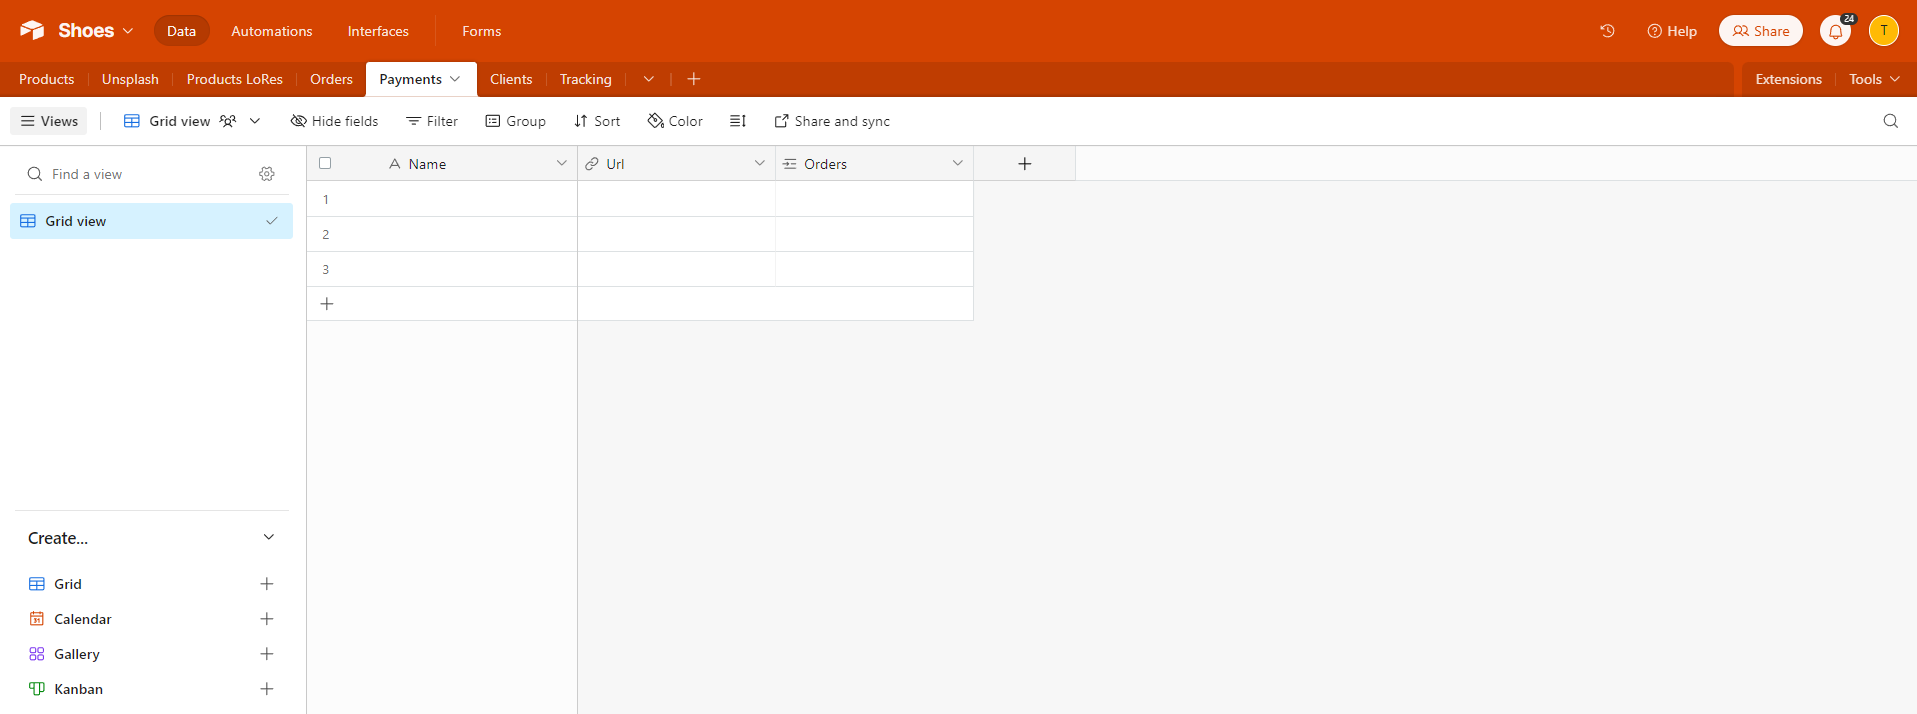1917x714 pixels.
Task: Select the Orders cell in row 3
Action: tap(875, 269)
